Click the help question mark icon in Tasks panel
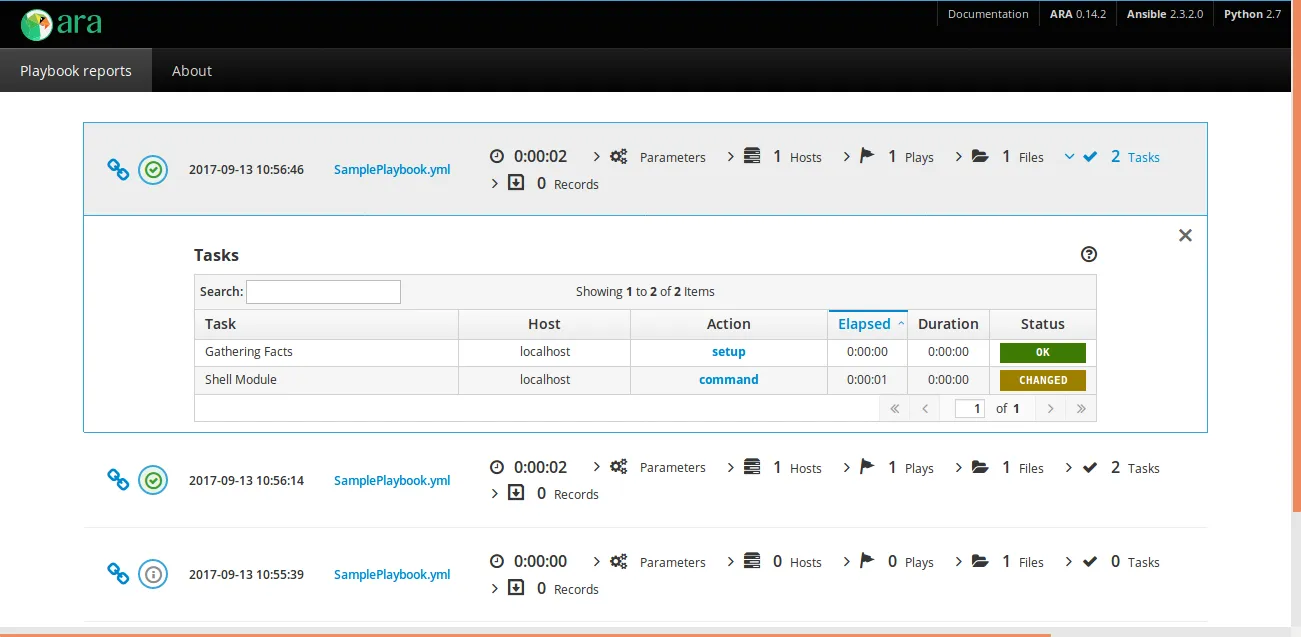1301x637 pixels. click(x=1089, y=255)
